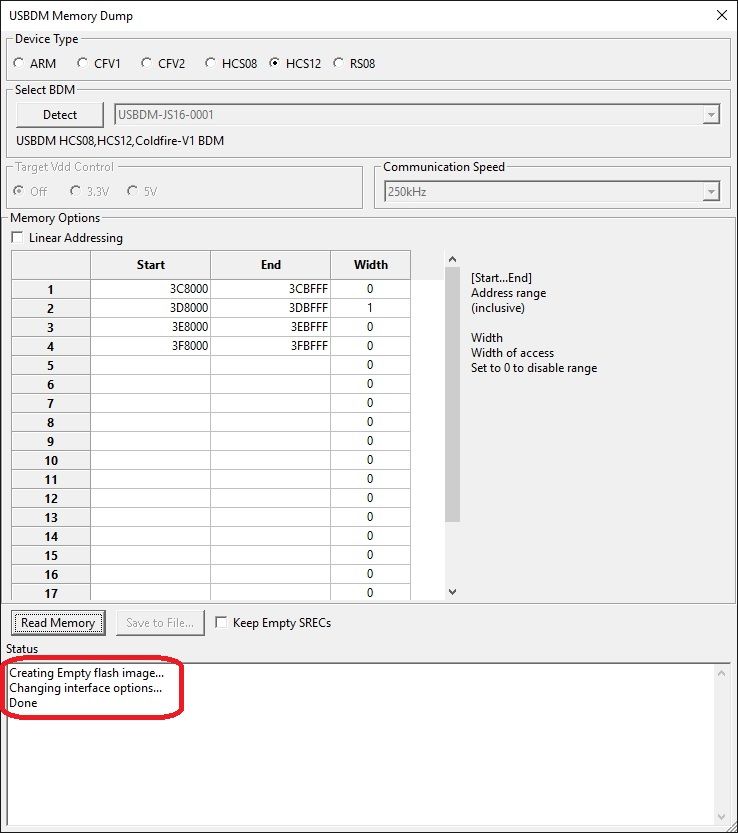The image size is (738, 833).
Task: Select the CFV1 device type
Action: tap(99, 63)
